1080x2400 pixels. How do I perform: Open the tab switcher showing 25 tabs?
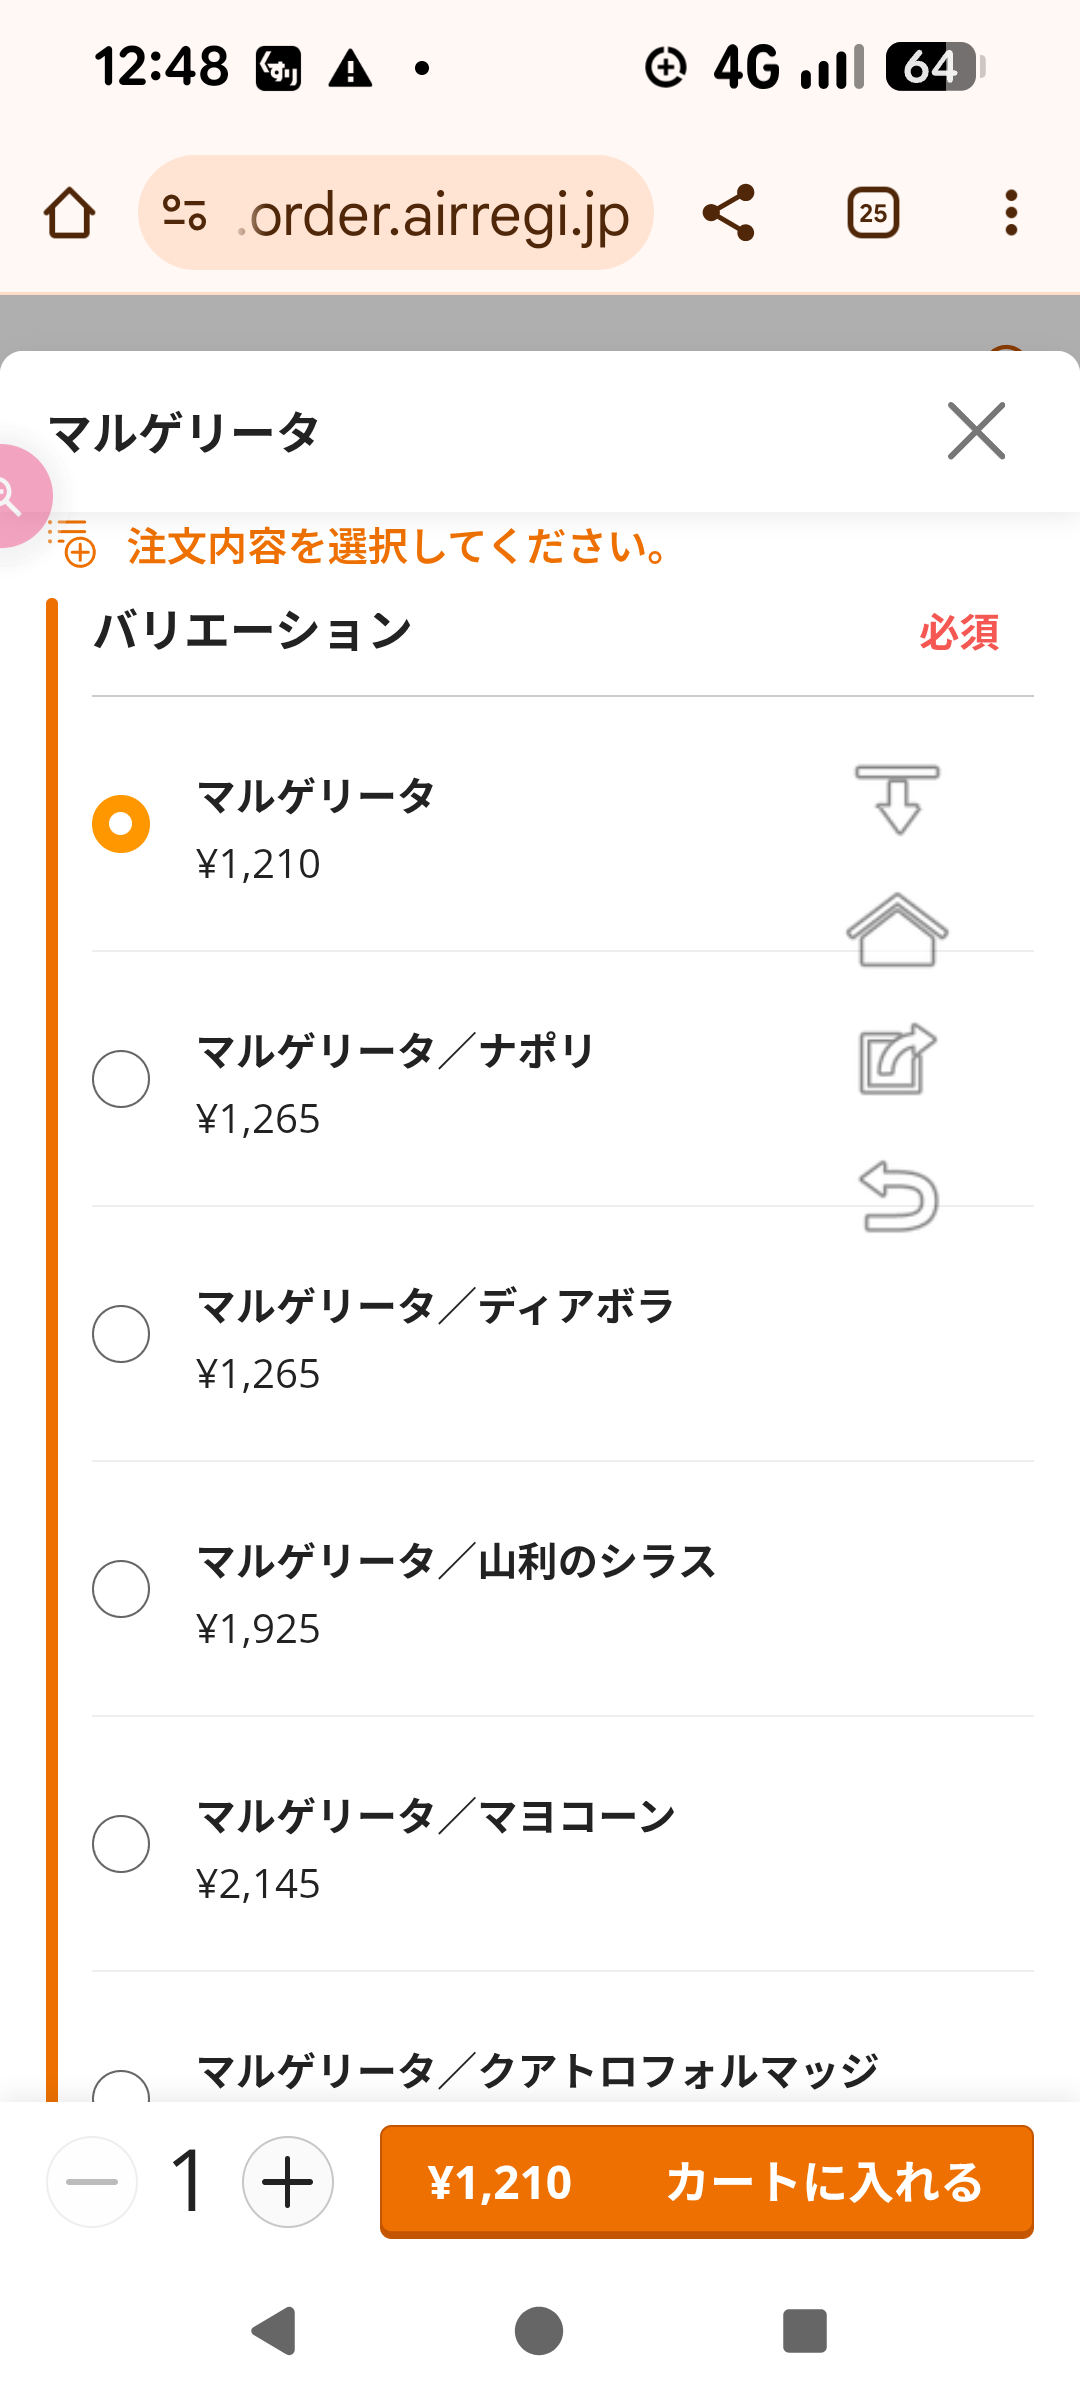[x=873, y=213]
